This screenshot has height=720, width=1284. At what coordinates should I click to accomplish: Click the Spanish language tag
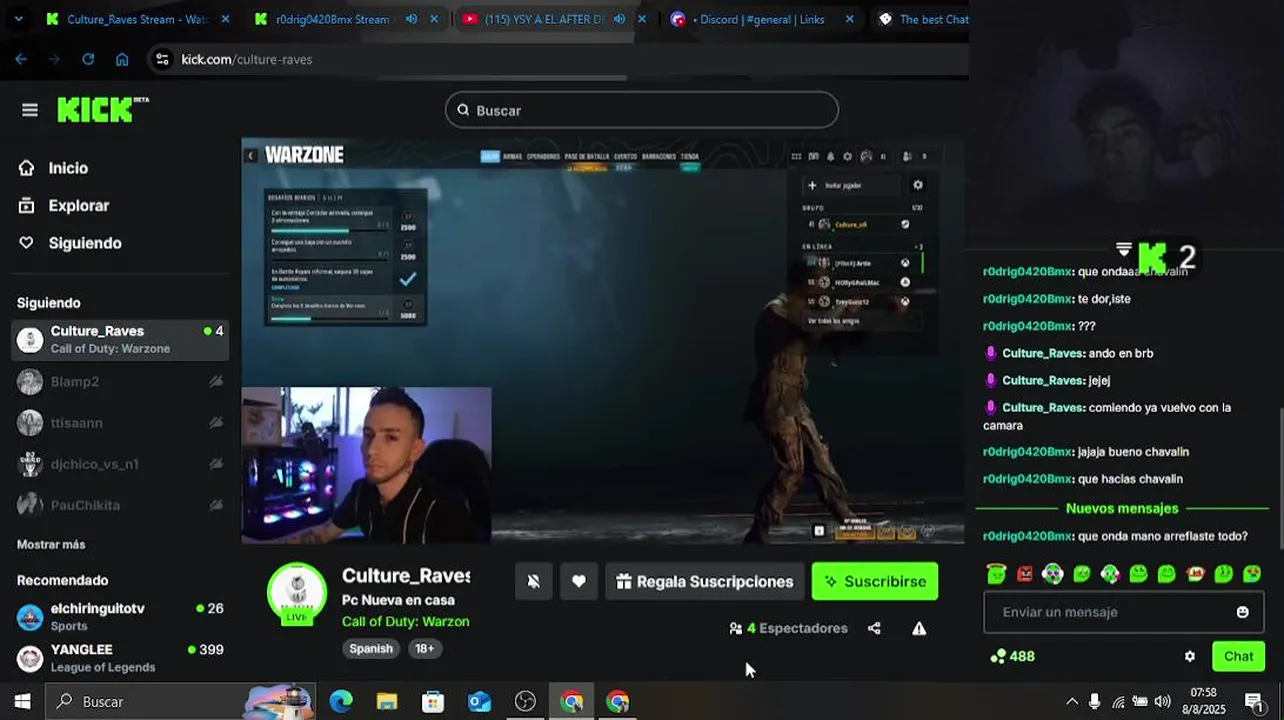(371, 648)
